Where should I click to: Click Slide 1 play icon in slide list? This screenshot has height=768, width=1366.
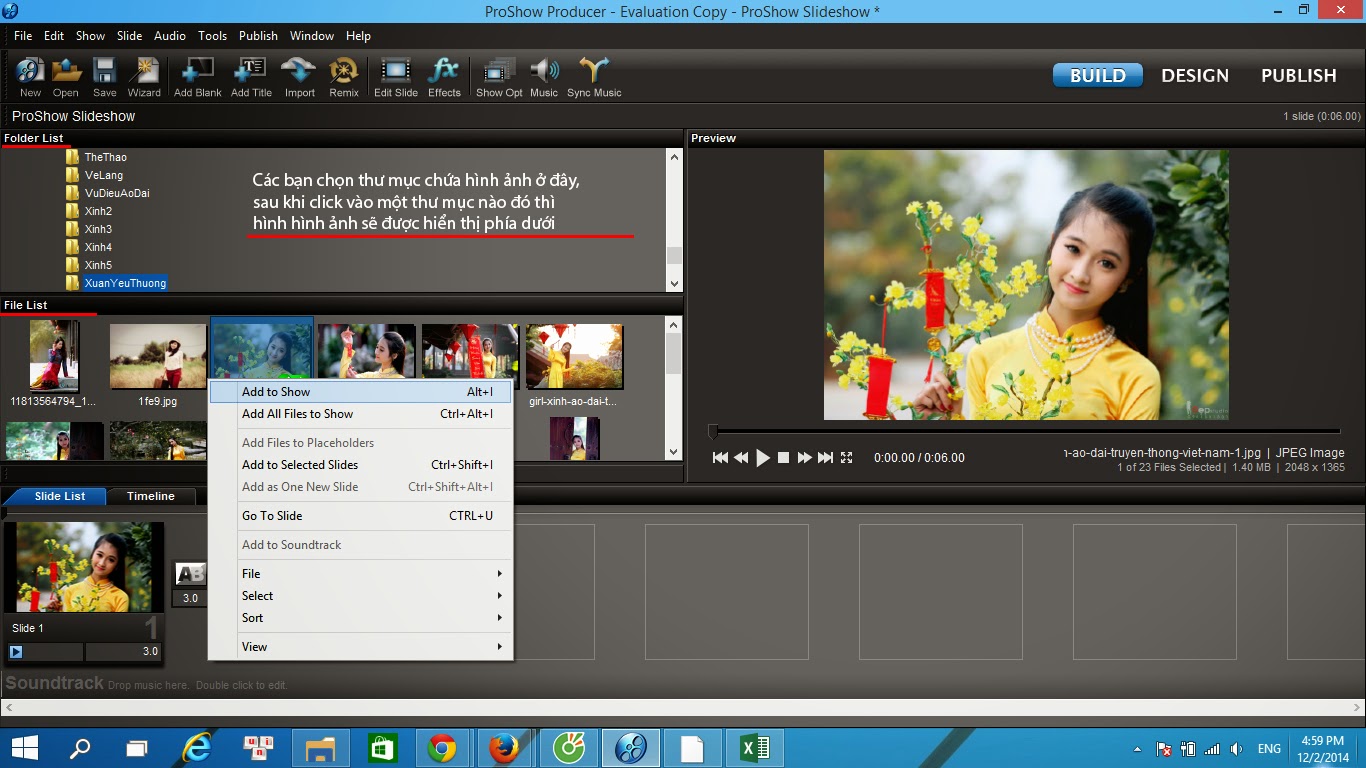tap(16, 652)
